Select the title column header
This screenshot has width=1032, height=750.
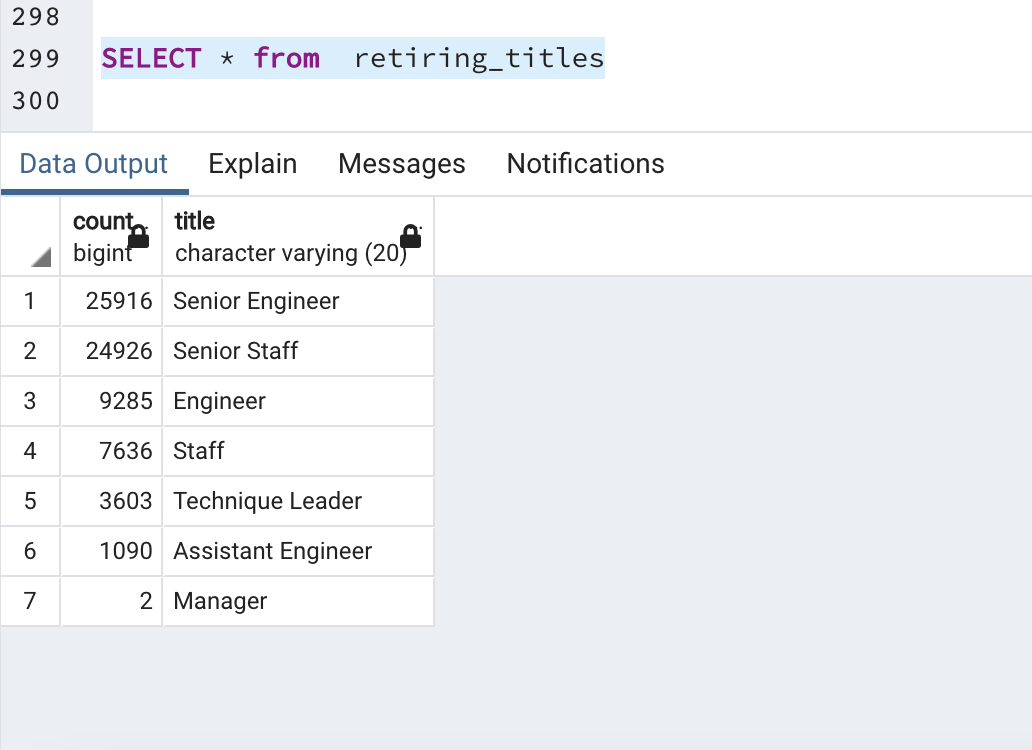tap(298, 237)
